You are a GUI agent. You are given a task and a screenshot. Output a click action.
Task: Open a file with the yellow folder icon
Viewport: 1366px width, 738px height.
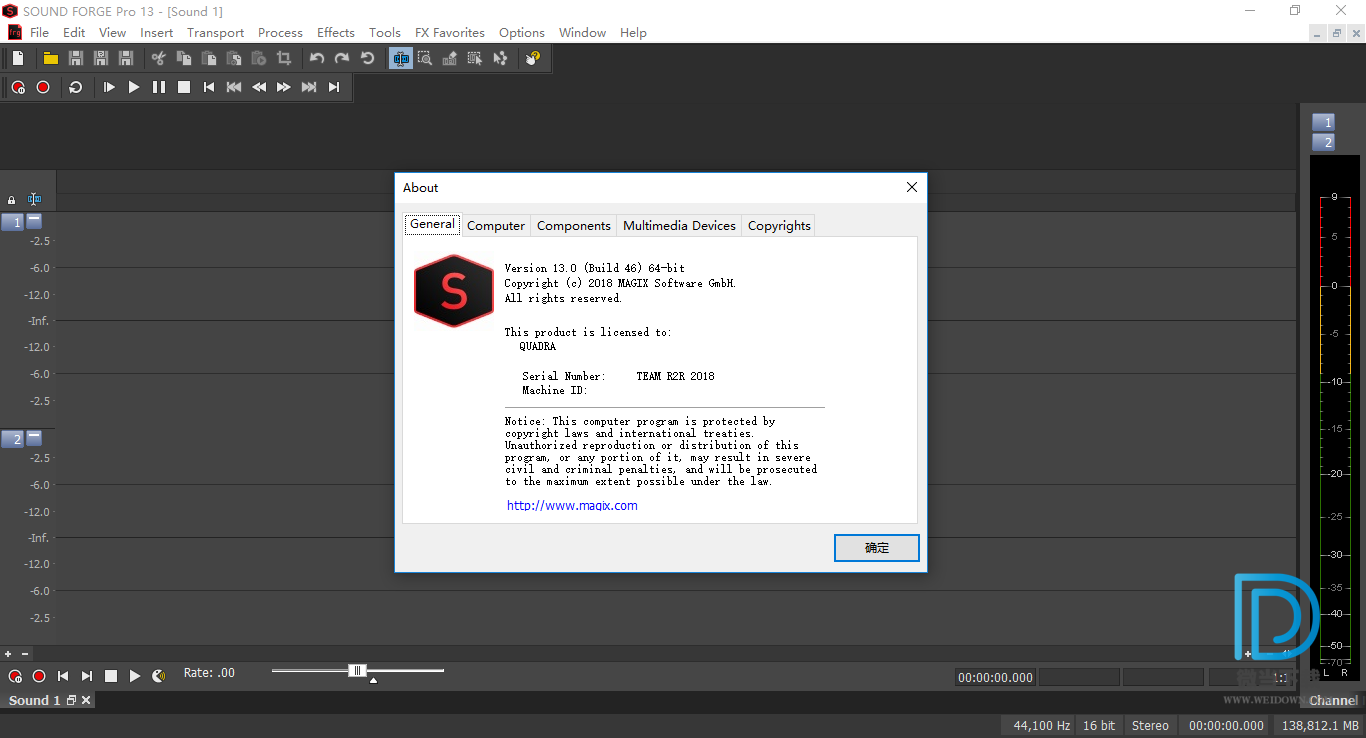tap(50, 59)
